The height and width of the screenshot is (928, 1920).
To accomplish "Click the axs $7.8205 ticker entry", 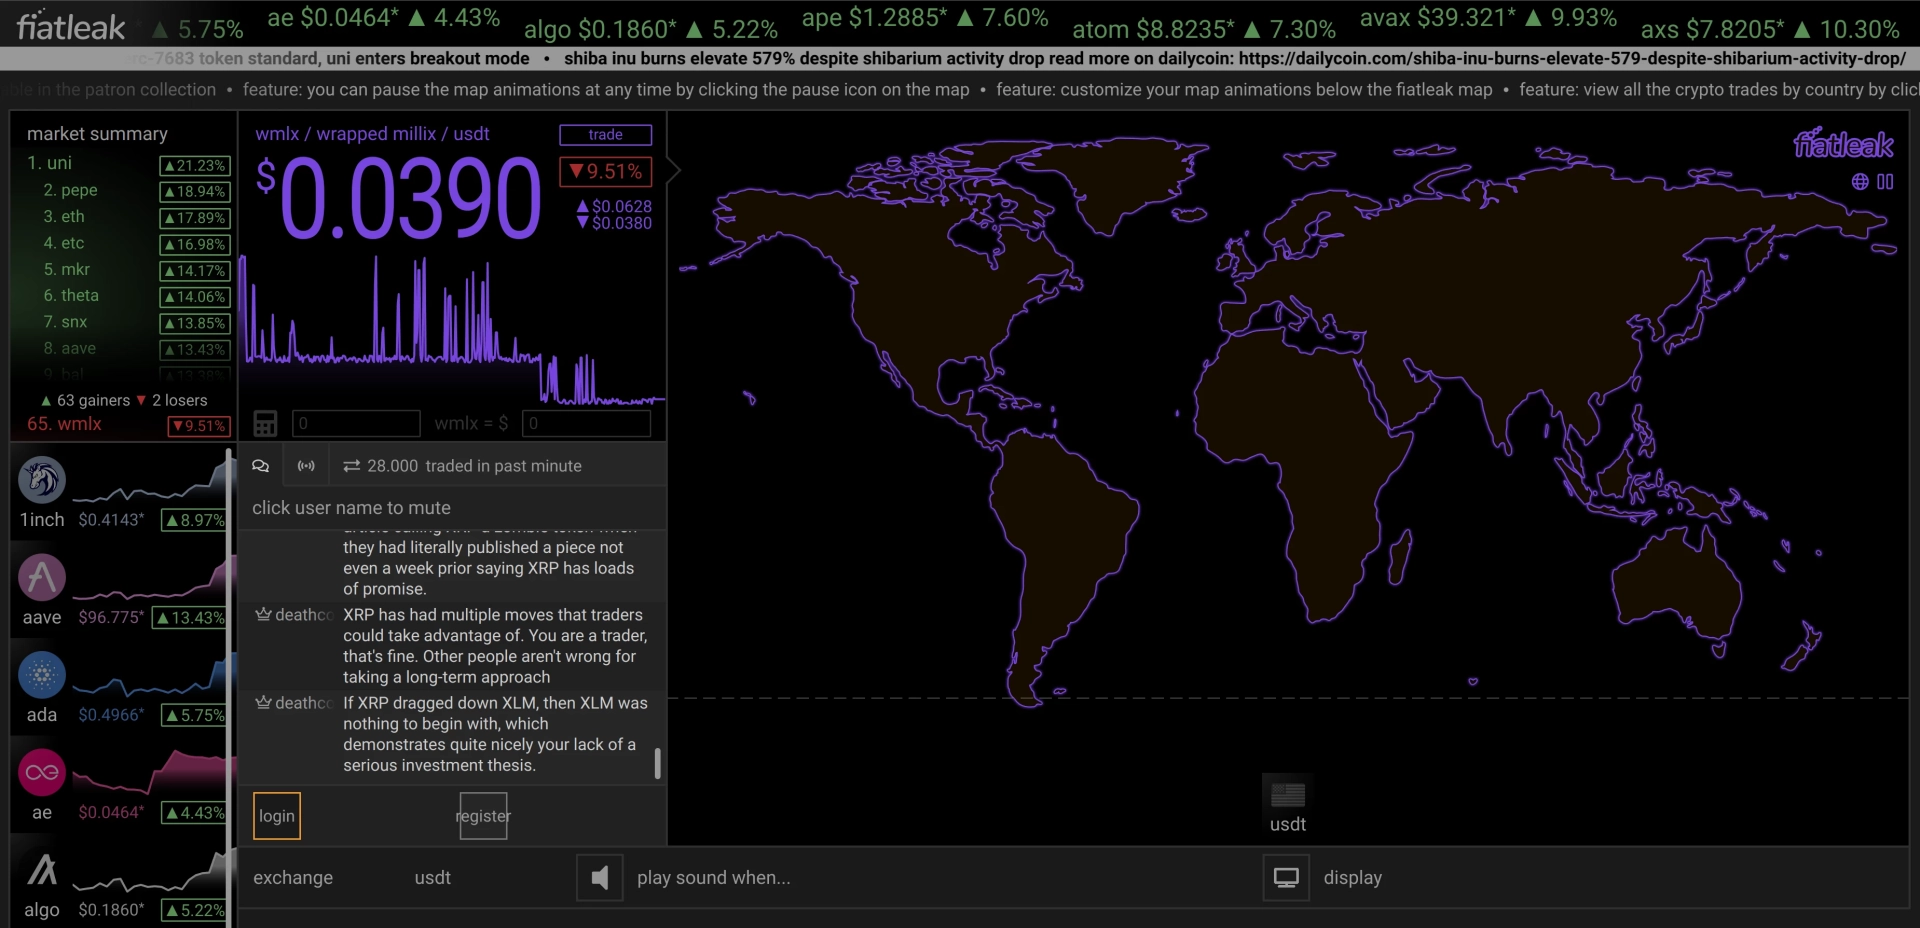I will coord(1770,29).
